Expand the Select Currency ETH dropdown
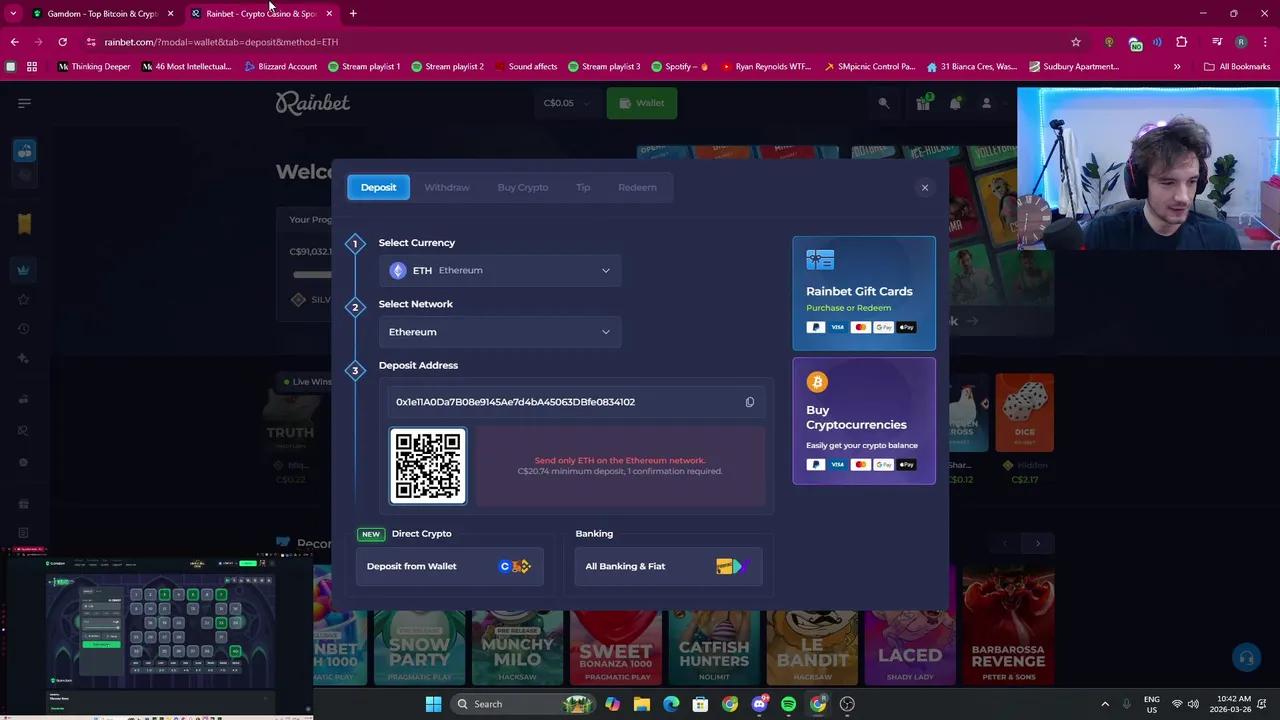The width and height of the screenshot is (1280, 720). (500, 270)
